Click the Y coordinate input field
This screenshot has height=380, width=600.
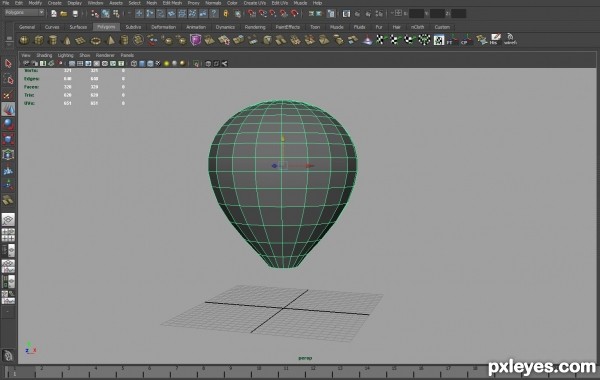click(x=437, y=14)
